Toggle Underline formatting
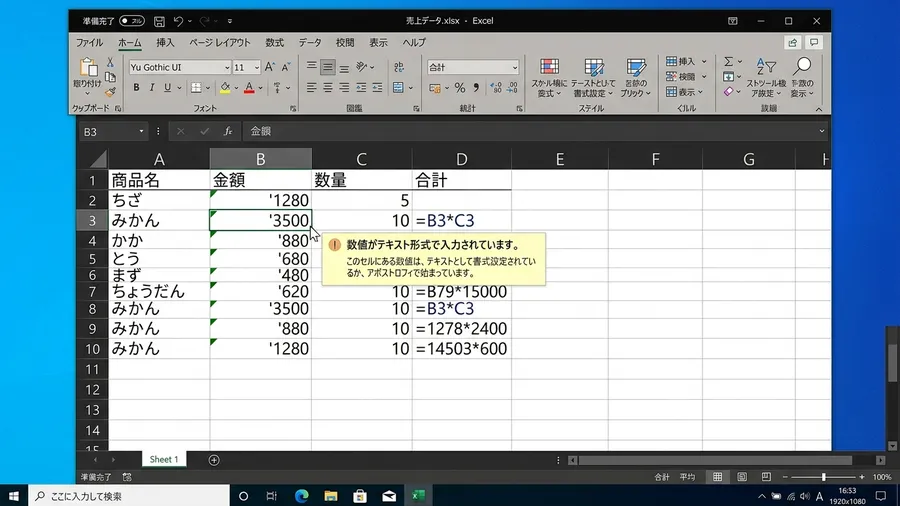This screenshot has height=506, width=900. coord(167,88)
